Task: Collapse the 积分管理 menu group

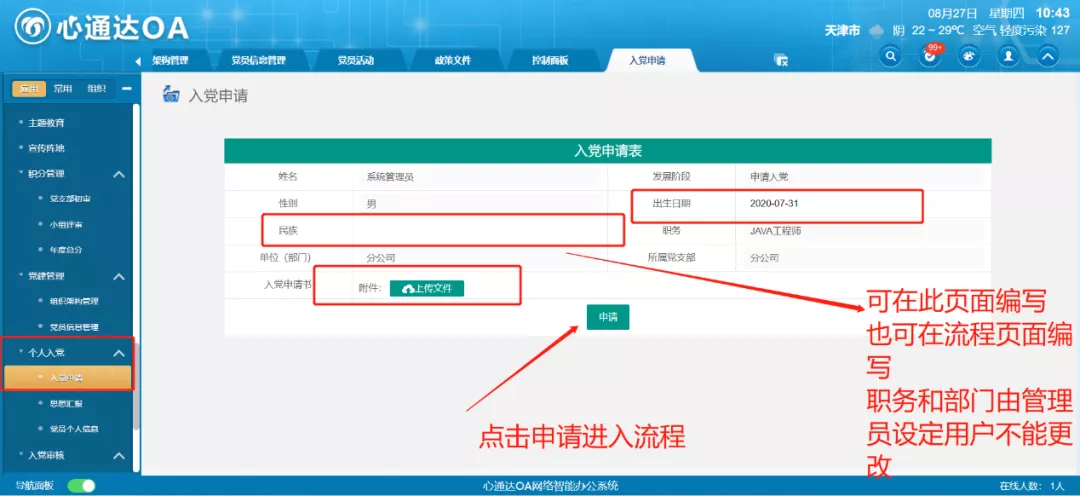Action: pyautogui.click(x=119, y=174)
